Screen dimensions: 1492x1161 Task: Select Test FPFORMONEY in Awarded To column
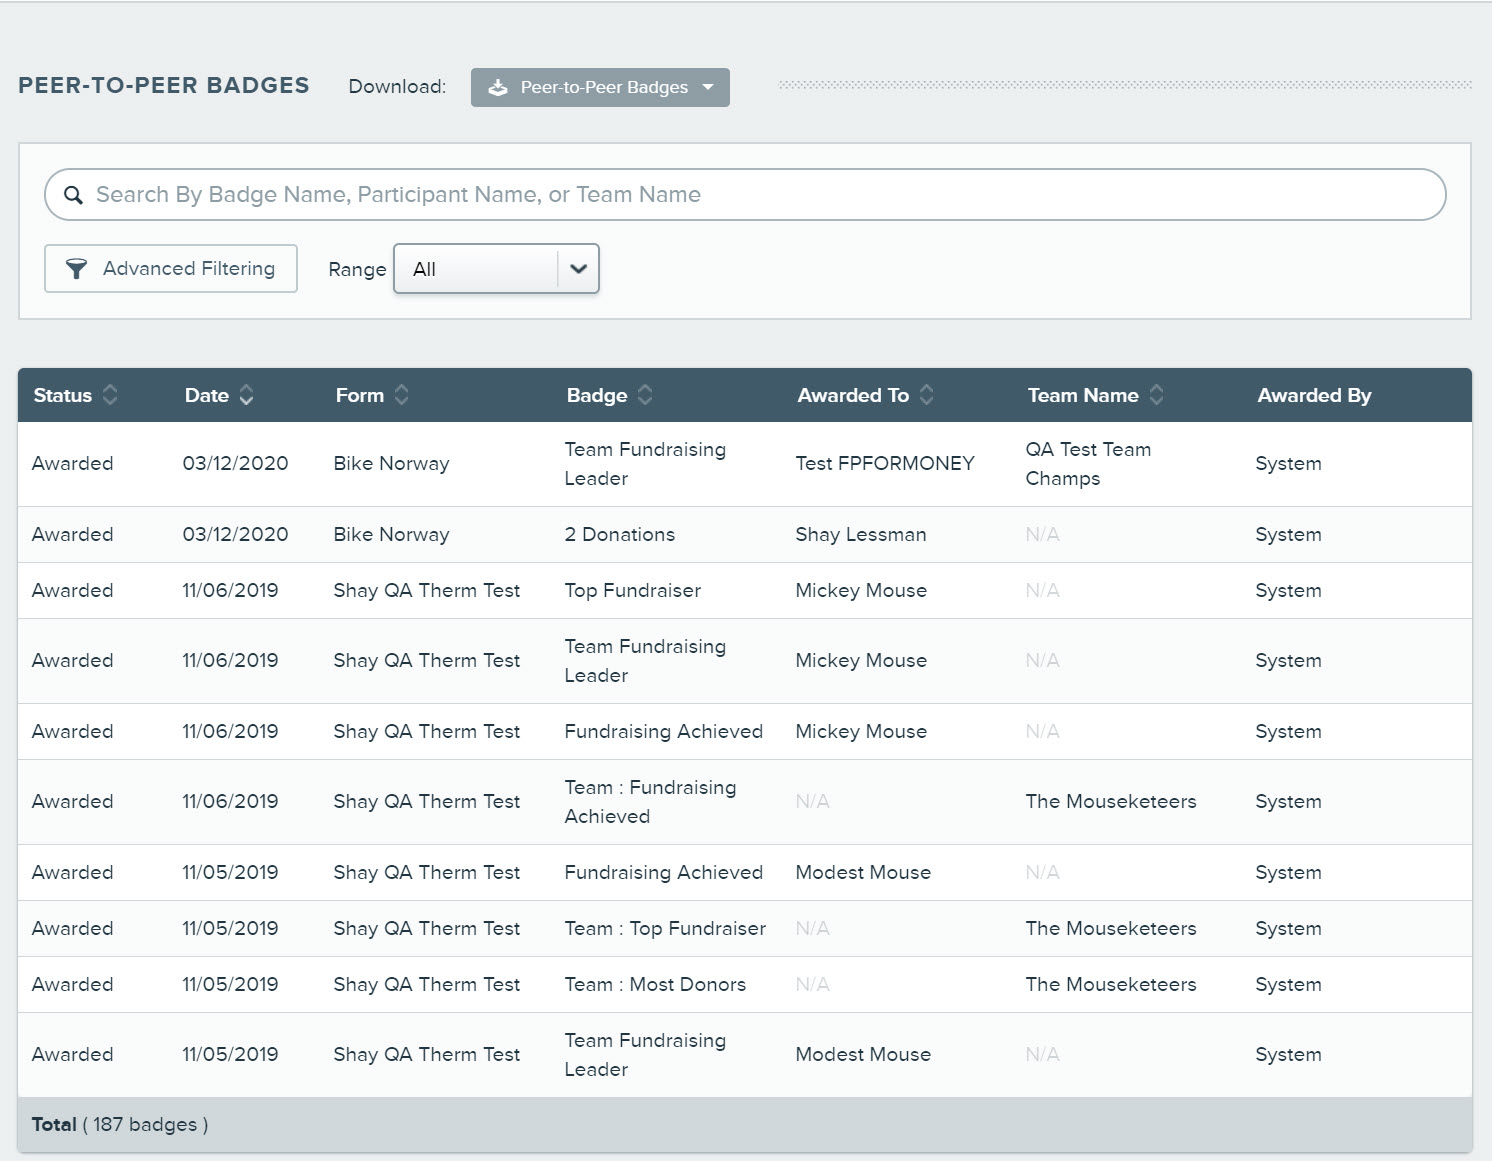(885, 464)
